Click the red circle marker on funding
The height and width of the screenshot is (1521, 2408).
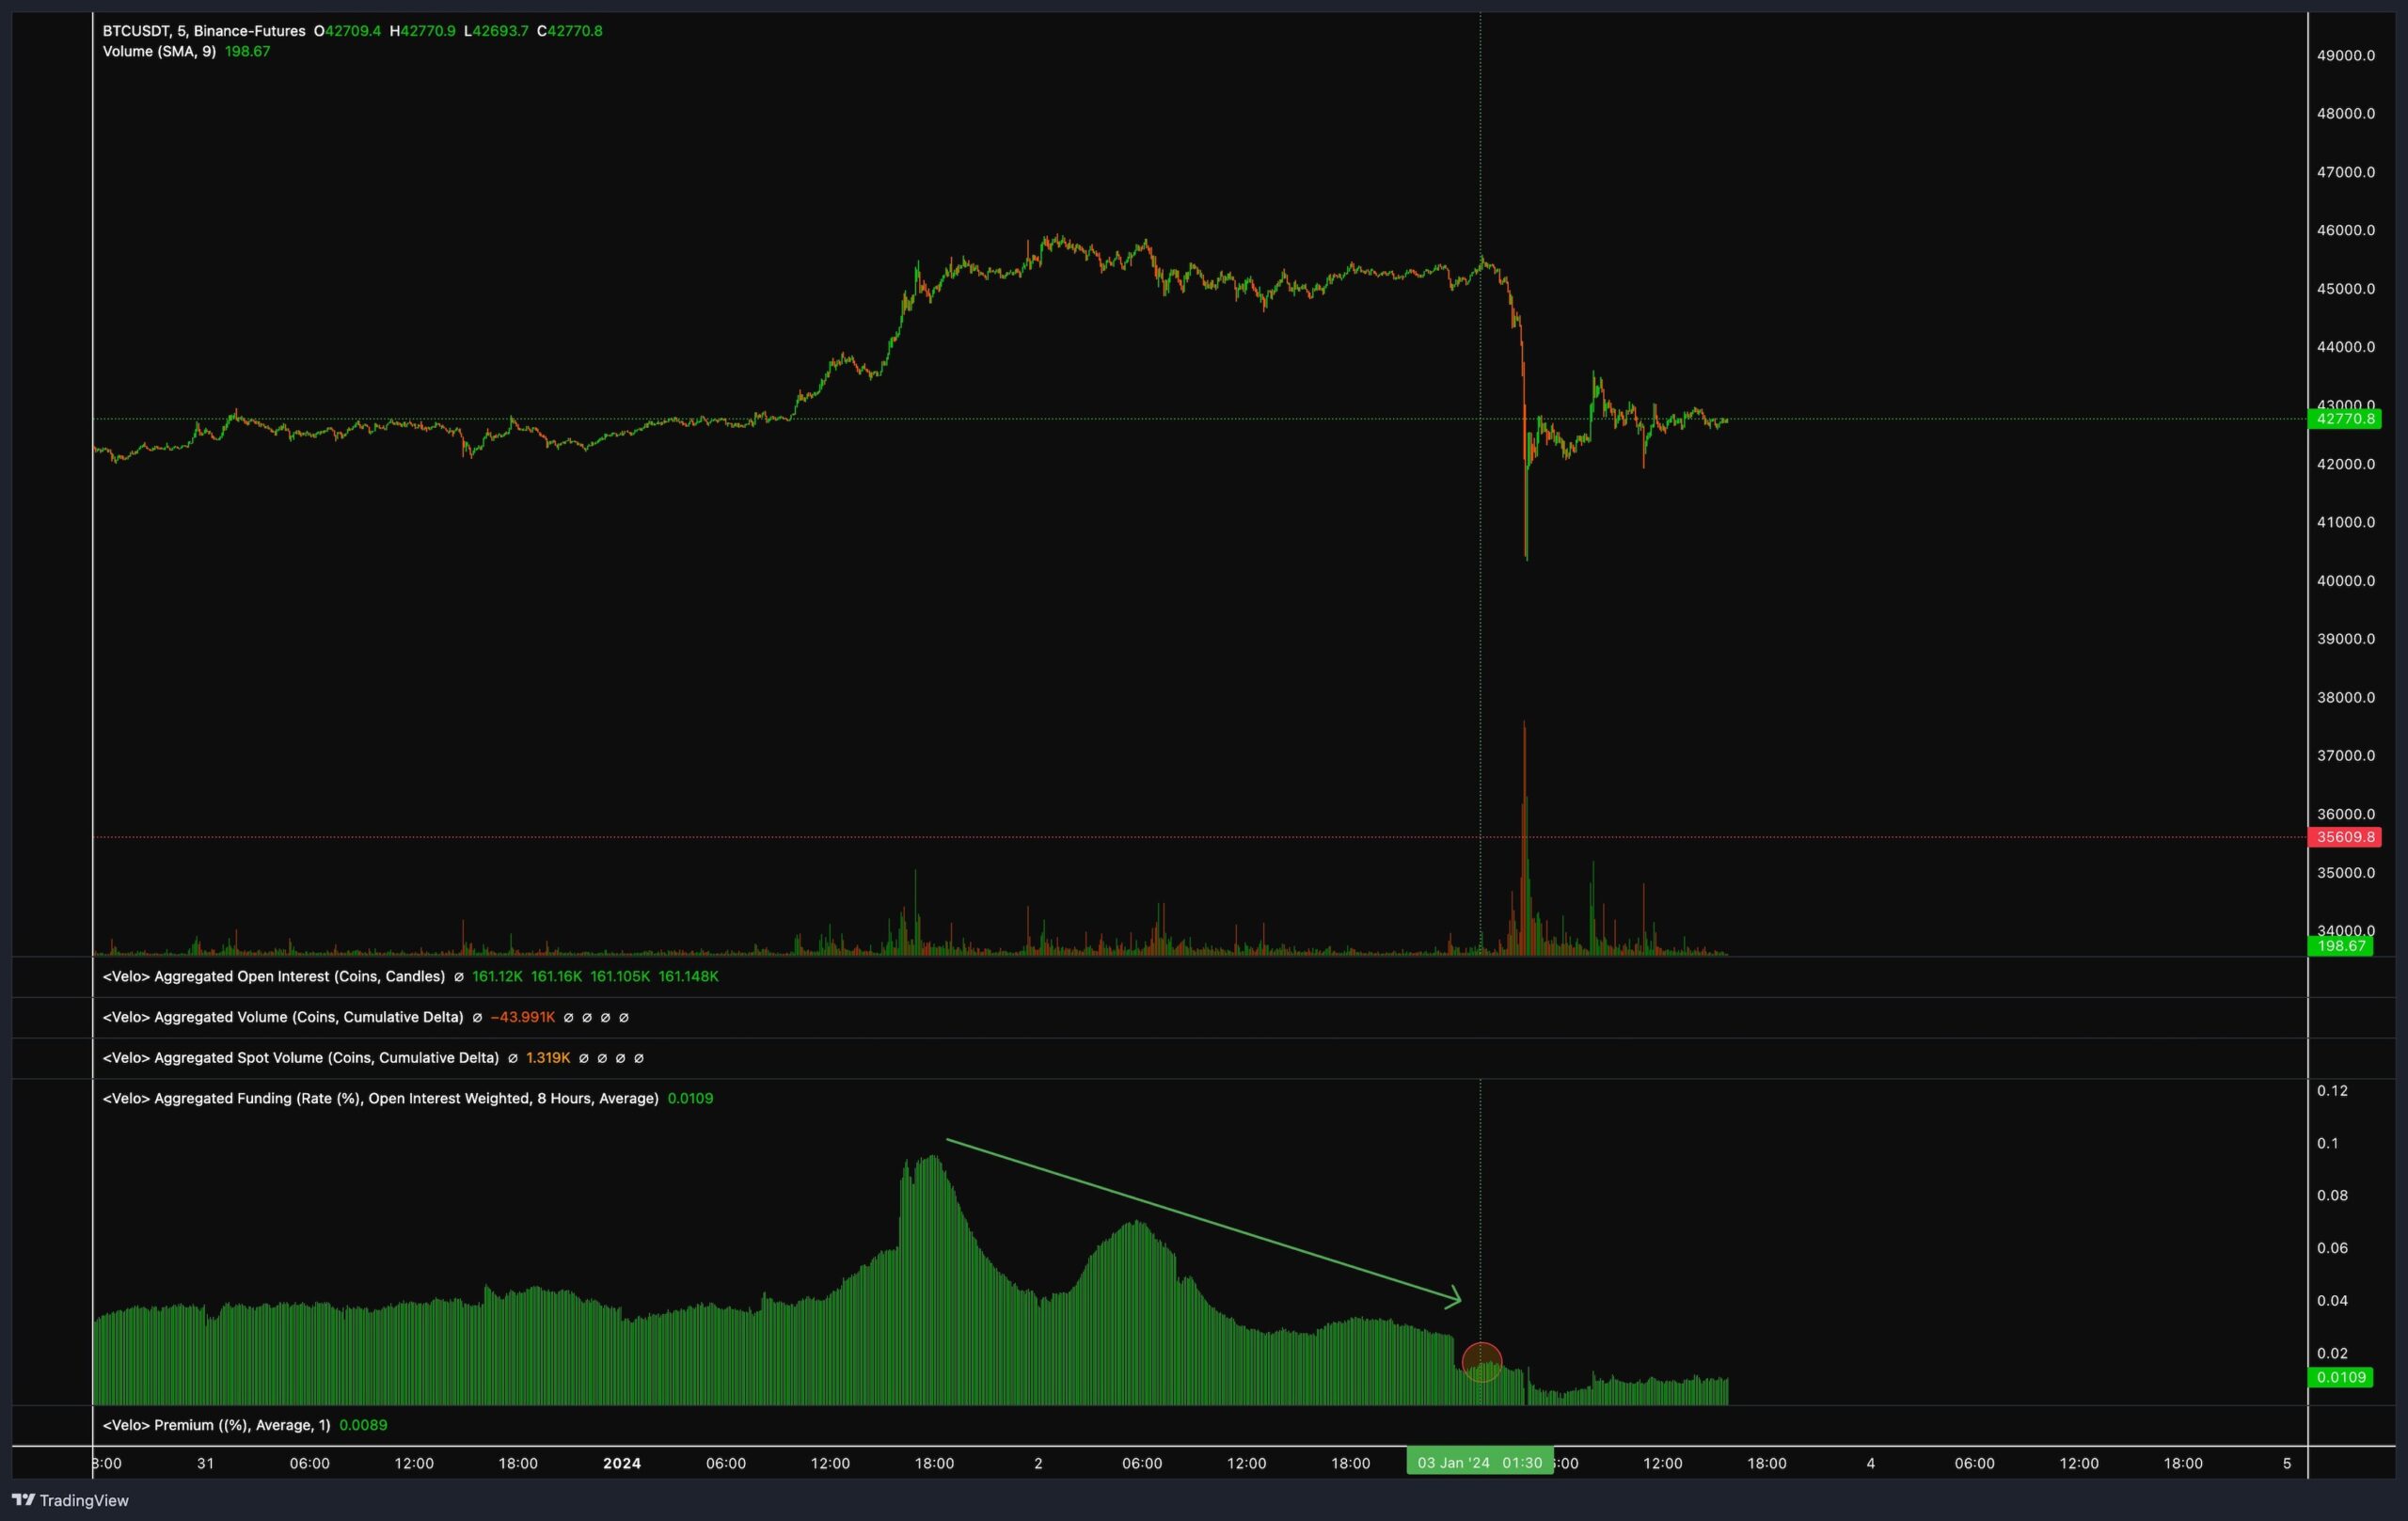pyautogui.click(x=1481, y=1362)
